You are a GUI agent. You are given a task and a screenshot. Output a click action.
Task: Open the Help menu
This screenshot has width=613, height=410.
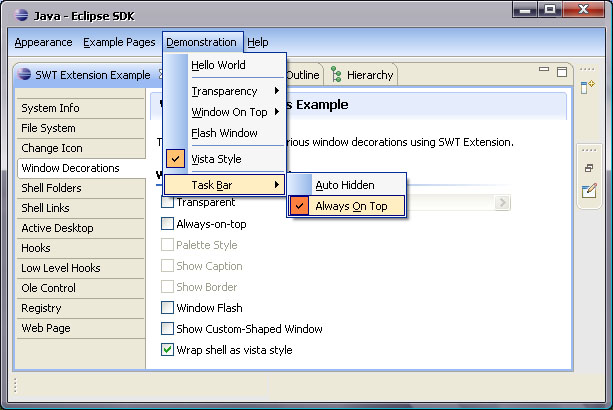[x=258, y=42]
